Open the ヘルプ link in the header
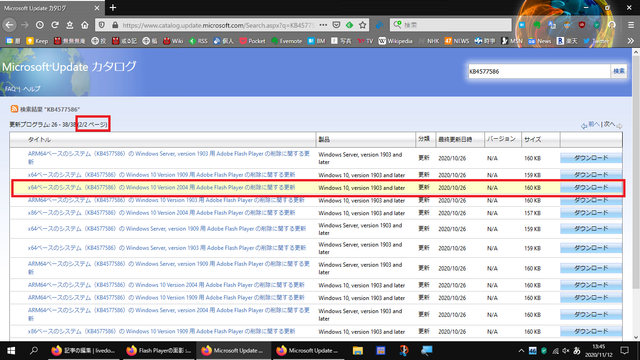 click(x=31, y=89)
